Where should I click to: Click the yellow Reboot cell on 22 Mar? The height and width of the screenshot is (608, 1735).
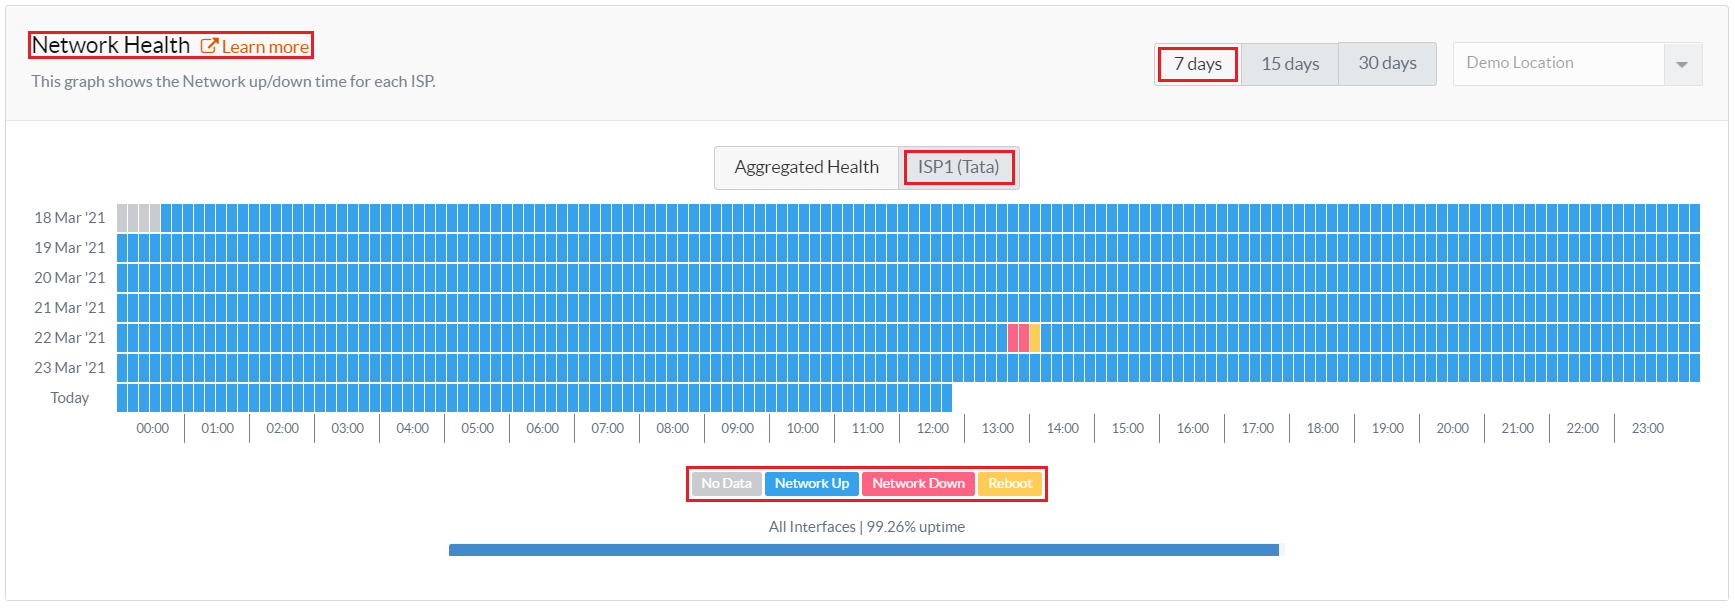(x=1035, y=338)
